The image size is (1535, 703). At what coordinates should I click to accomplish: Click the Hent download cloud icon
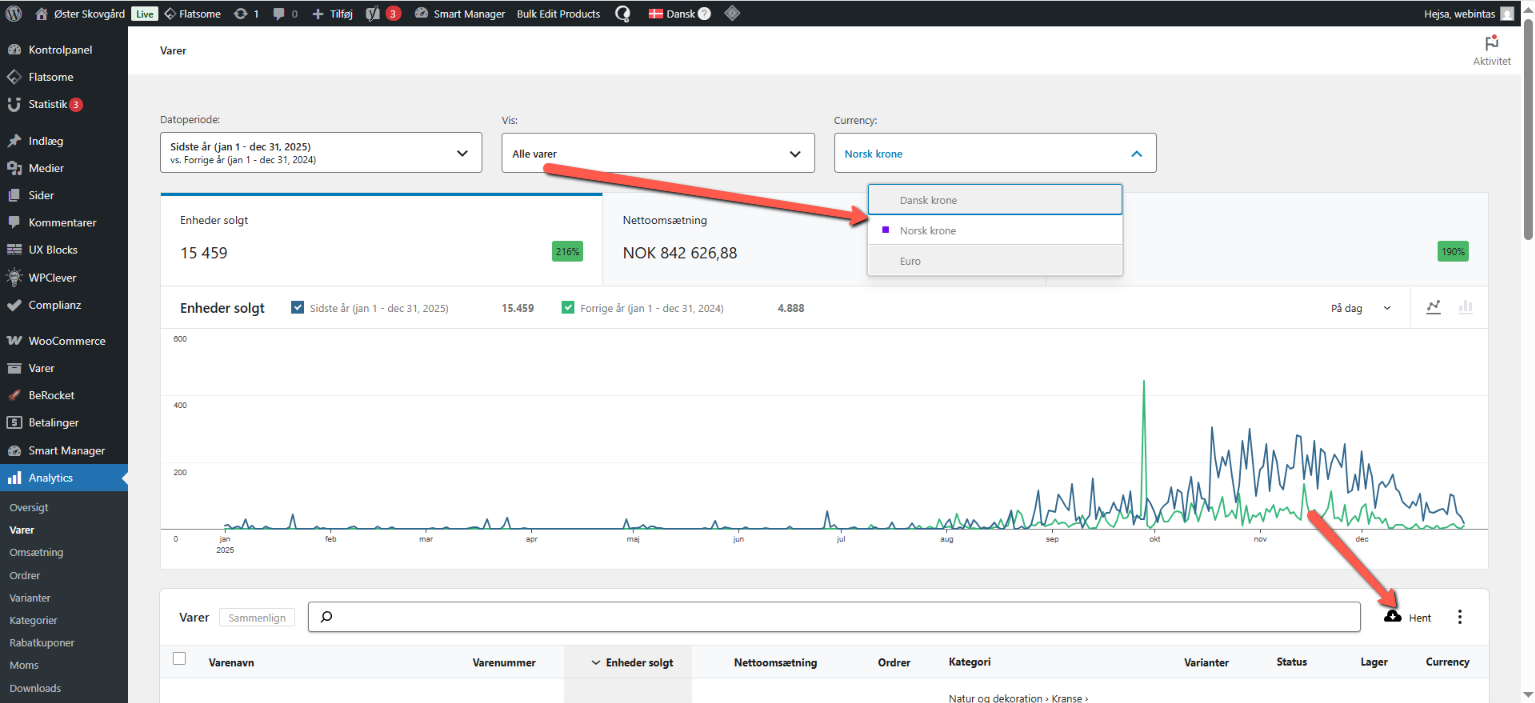click(1393, 617)
